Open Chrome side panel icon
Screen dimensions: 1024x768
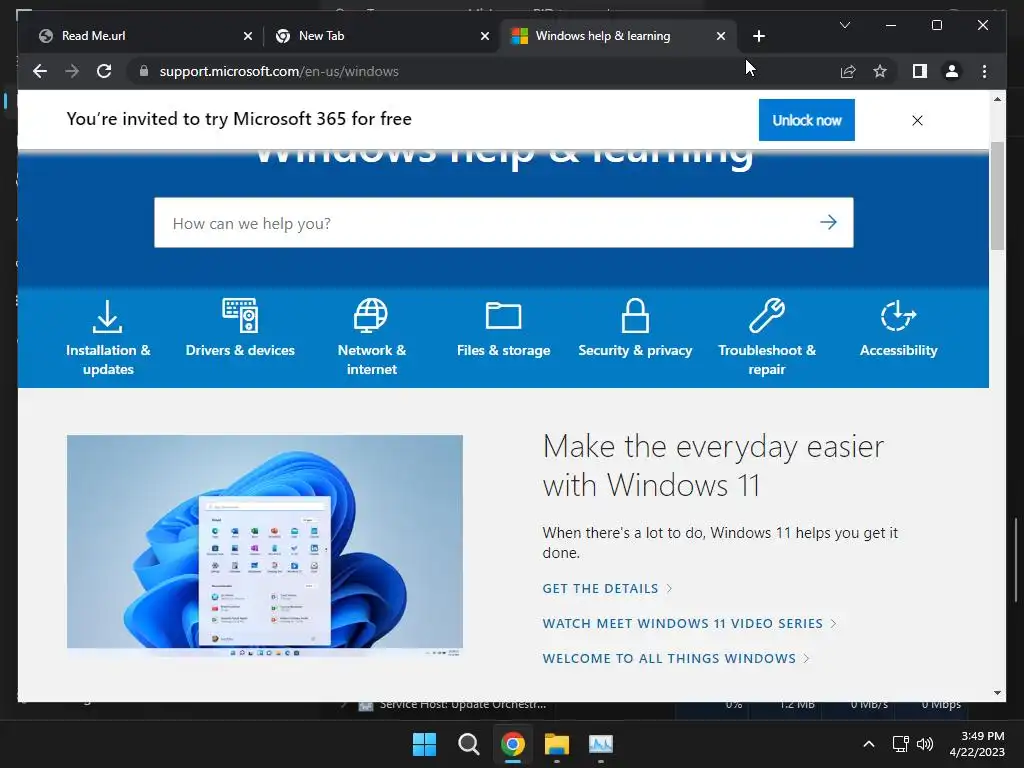tap(920, 71)
